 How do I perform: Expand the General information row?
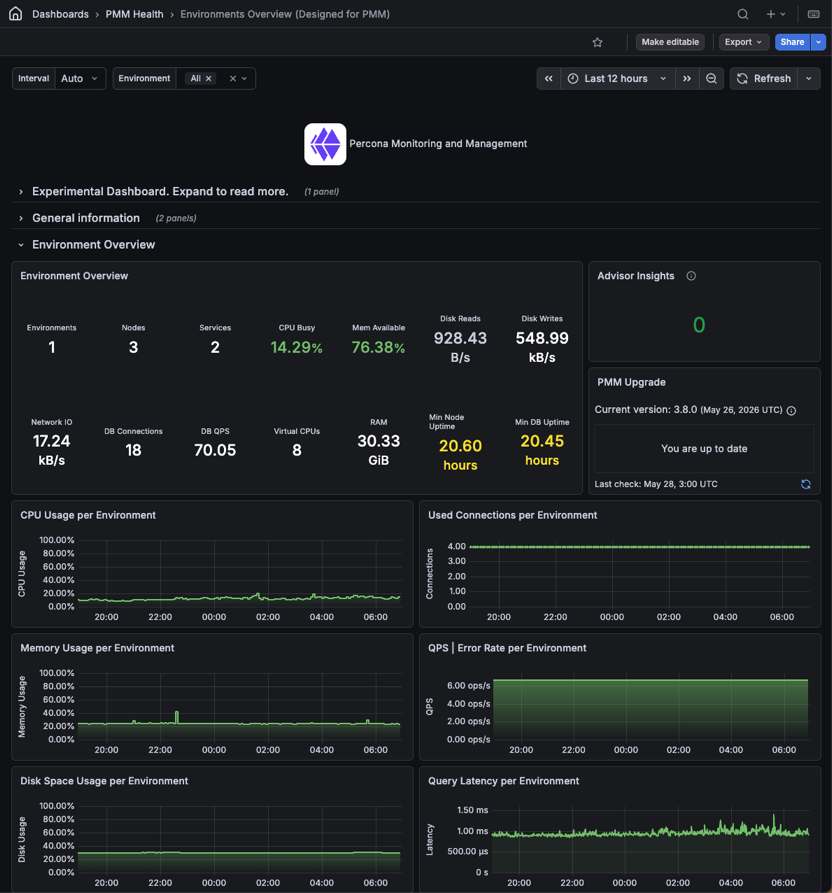click(85, 218)
